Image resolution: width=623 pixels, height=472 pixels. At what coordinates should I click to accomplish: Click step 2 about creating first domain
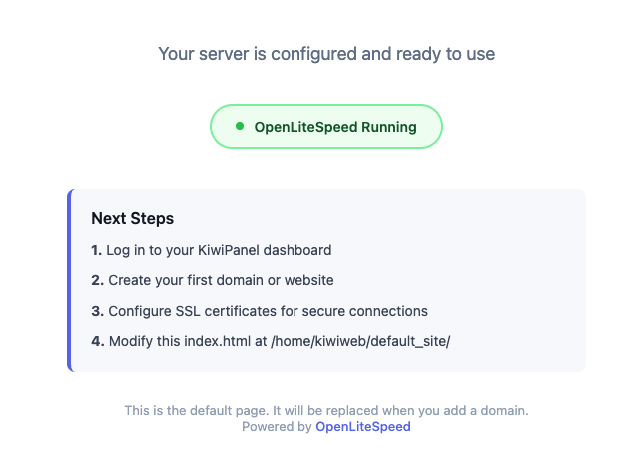coord(212,280)
